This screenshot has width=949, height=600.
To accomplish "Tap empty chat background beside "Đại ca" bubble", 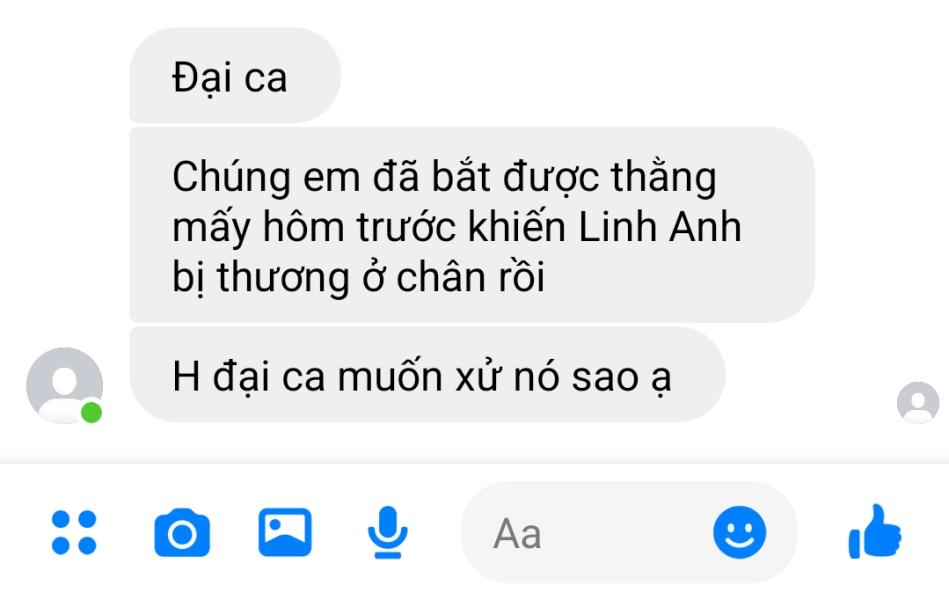I will pos(605,75).
